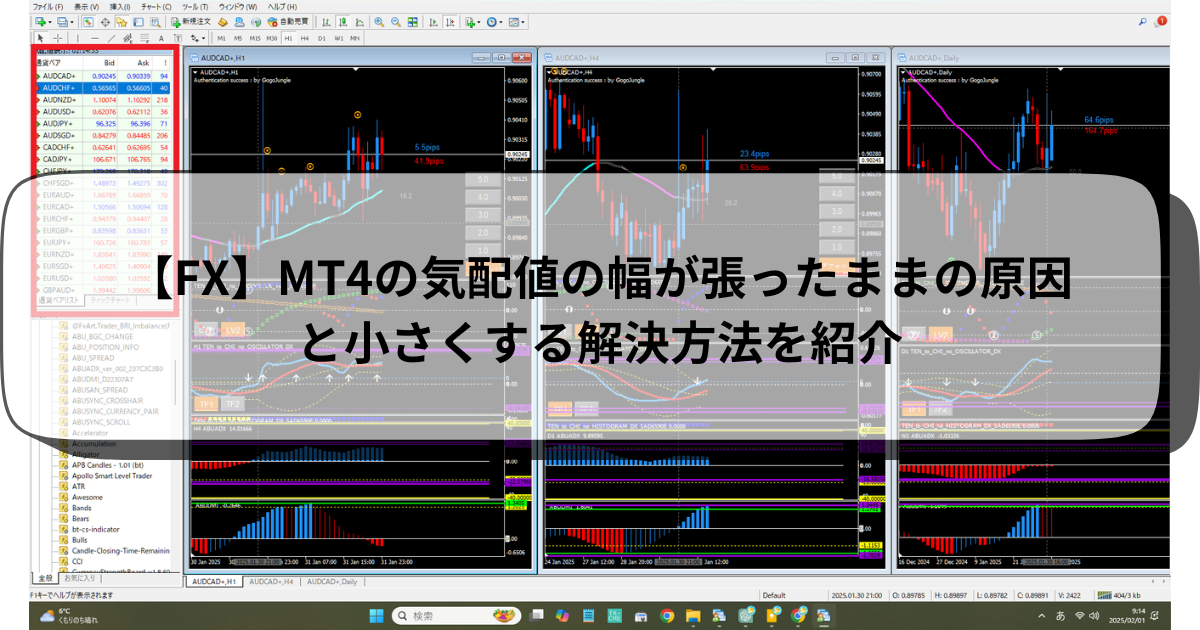1200x630 pixels.
Task: Switch chart to line chart type
Action: coord(359,21)
